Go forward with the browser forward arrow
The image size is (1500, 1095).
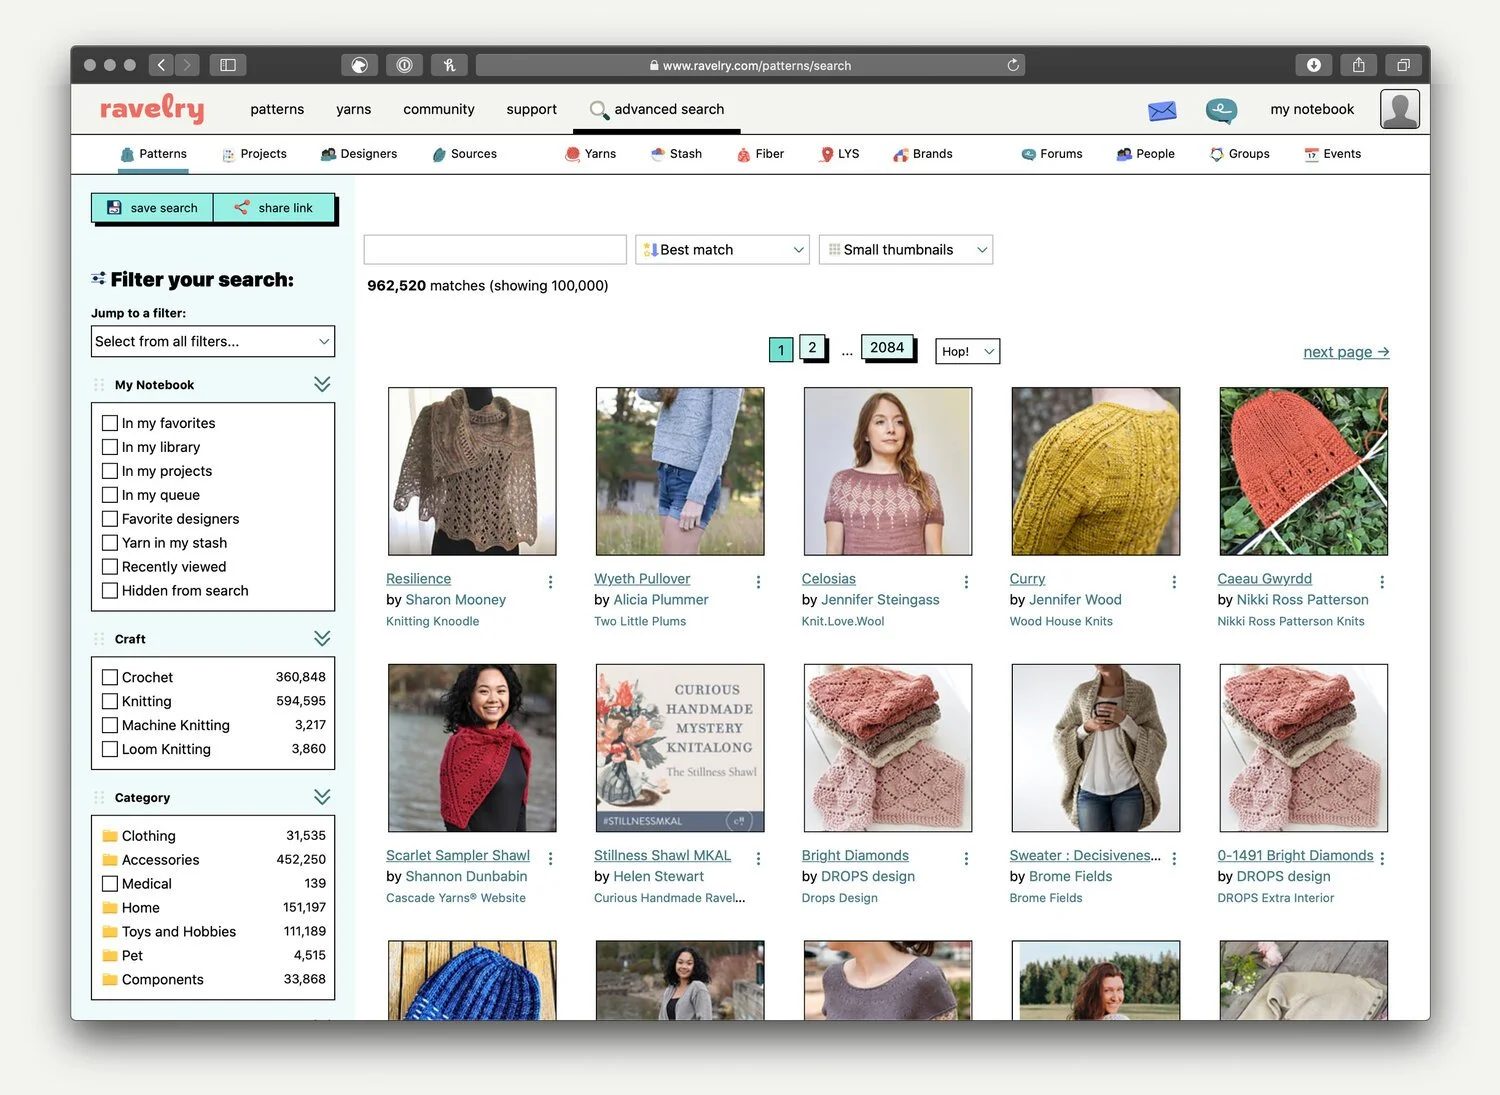pos(188,65)
